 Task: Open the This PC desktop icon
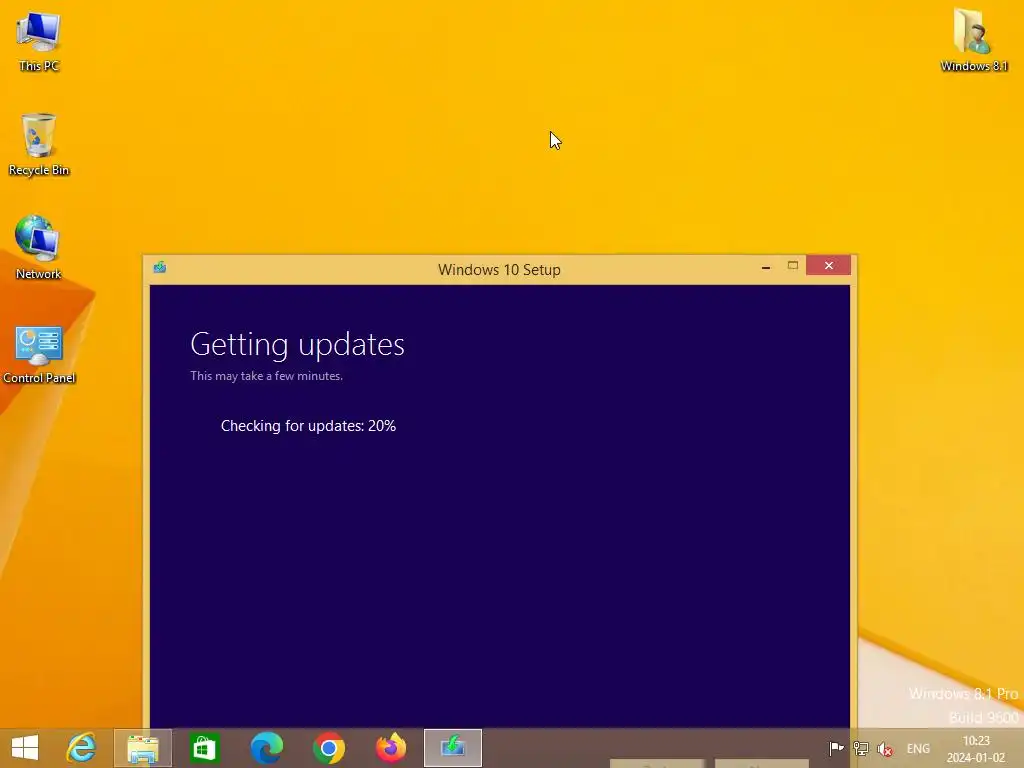pyautogui.click(x=39, y=41)
